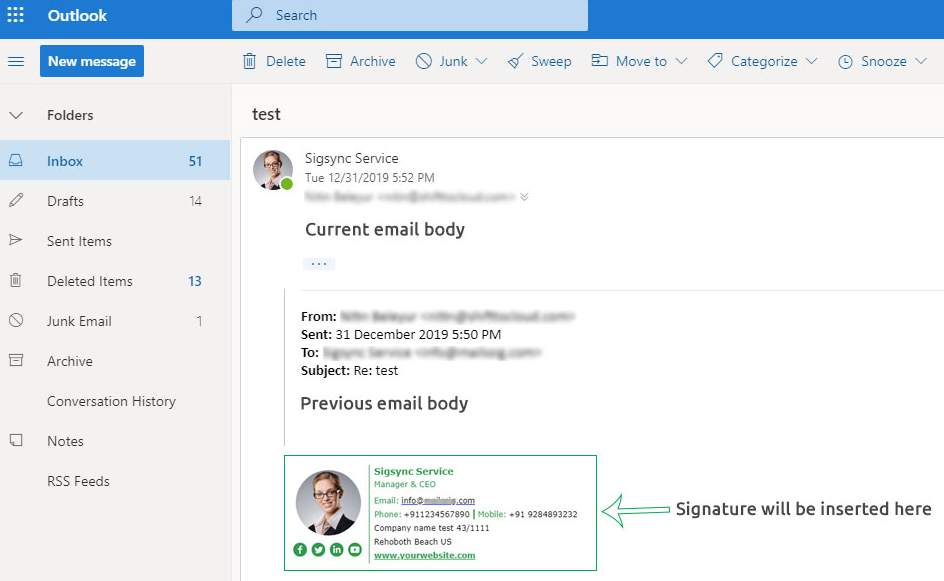Collapse the navigation pane hamburger icon
Image resolution: width=944 pixels, height=581 pixels.
click(x=16, y=61)
